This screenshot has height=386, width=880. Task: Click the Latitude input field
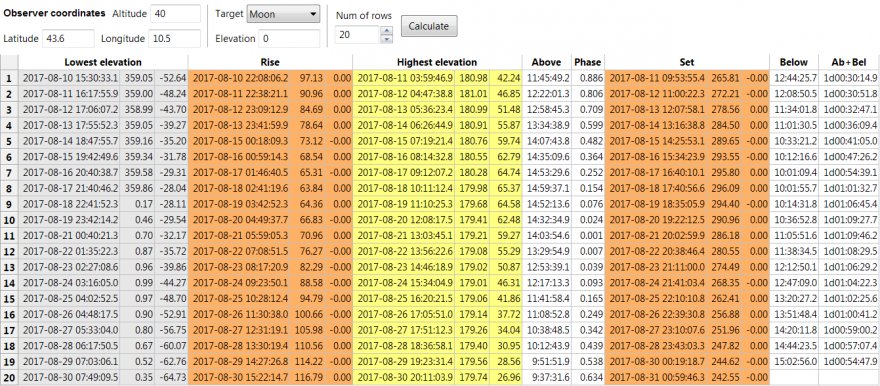tap(68, 39)
